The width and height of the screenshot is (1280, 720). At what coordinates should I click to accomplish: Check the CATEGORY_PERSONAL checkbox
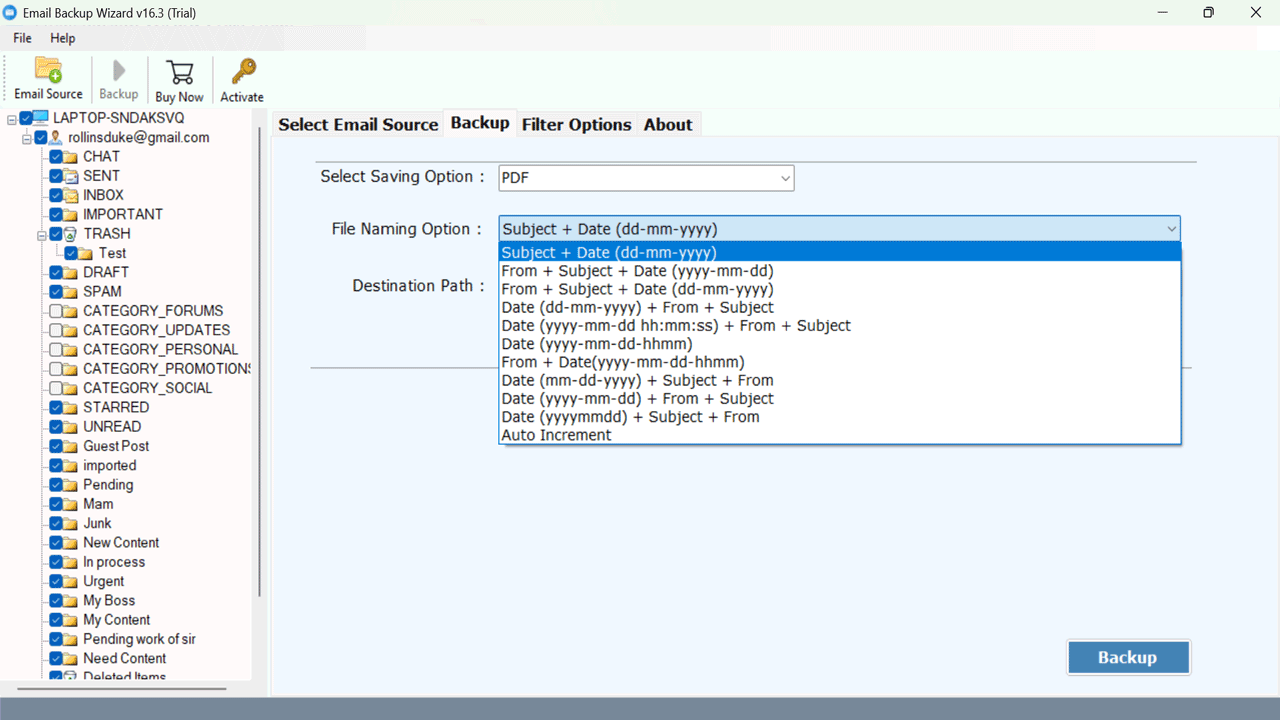[56, 350]
